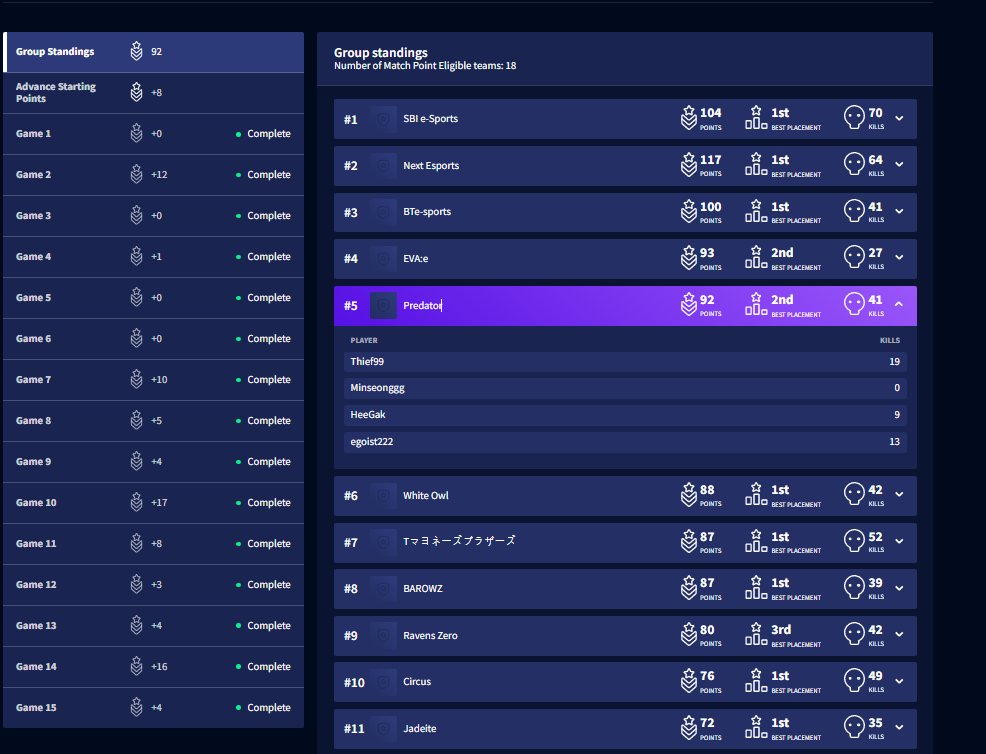
Task: Open Game 1 results
Action: [x=153, y=134]
